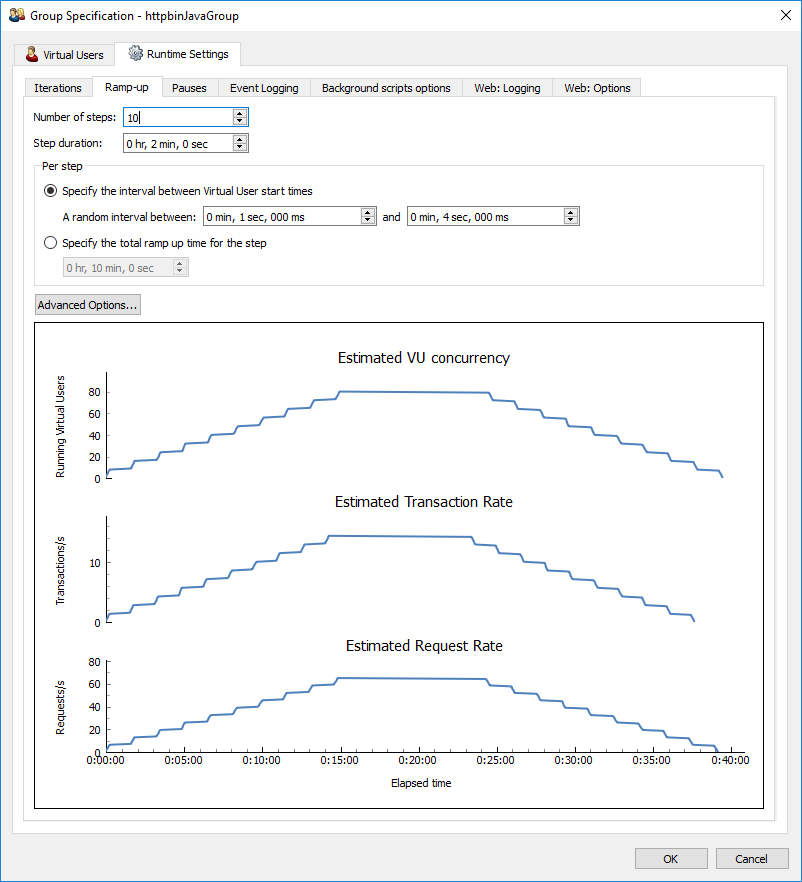Increase the Number of steps value
Image resolution: width=802 pixels, height=882 pixels.
(x=239, y=113)
